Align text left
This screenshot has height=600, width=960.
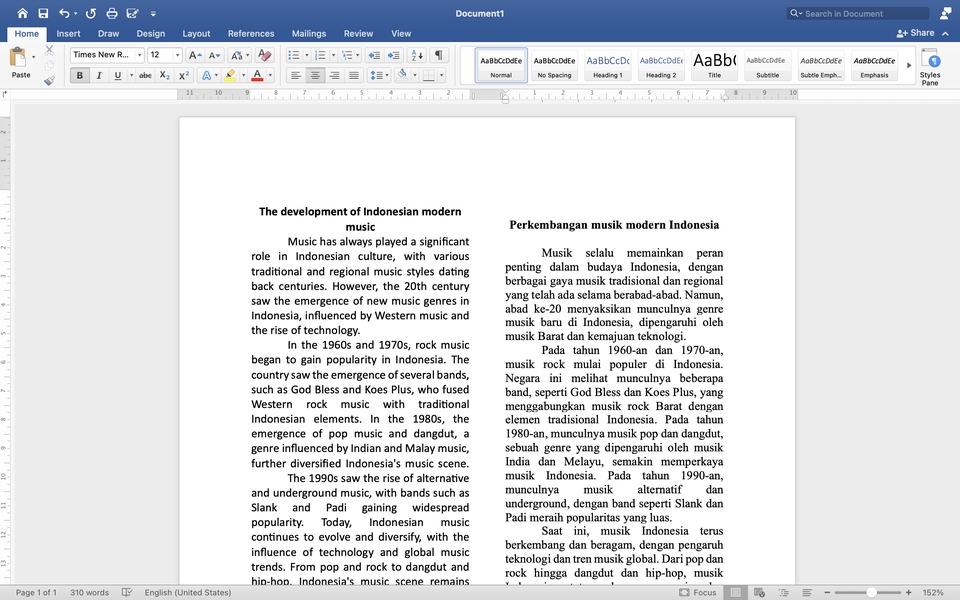296,75
